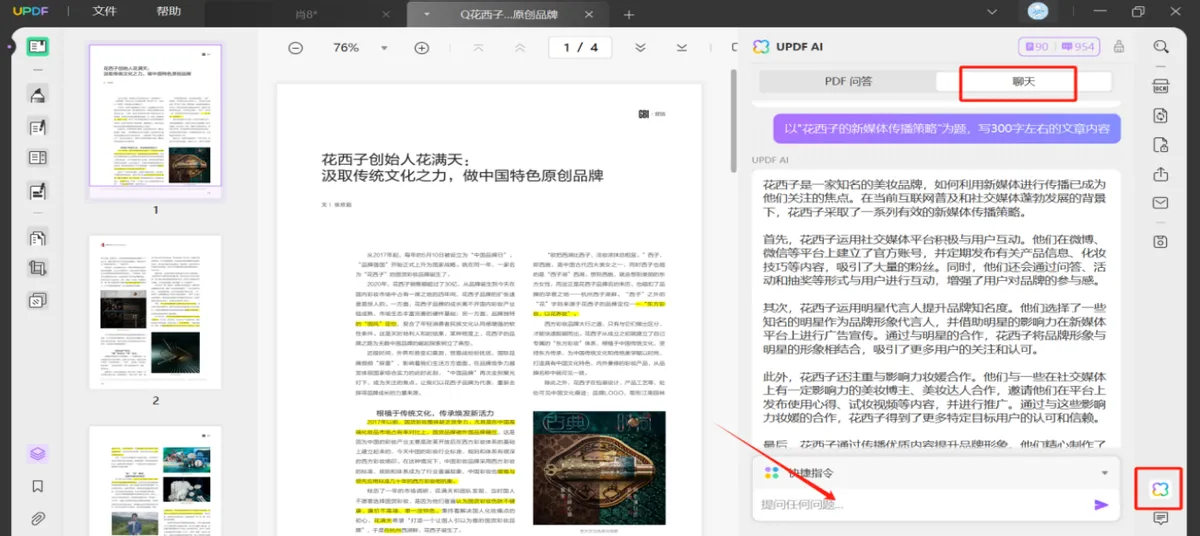Image resolution: width=1200 pixels, height=536 pixels.
Task: Click the page number input field
Action: [580, 47]
